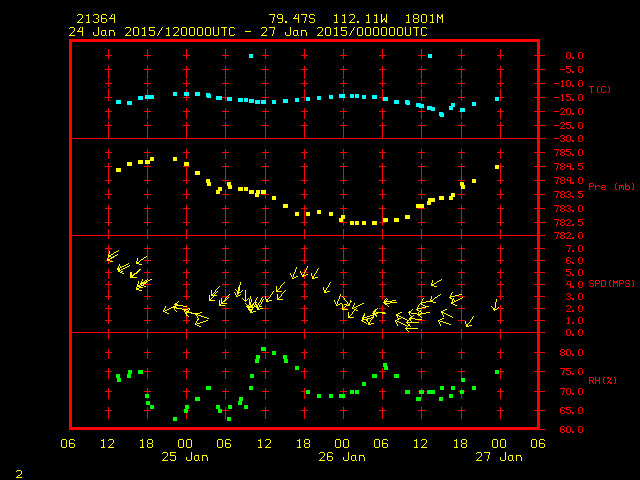
Task: Click the -15.0 temperature tick value
Action: [569, 98]
